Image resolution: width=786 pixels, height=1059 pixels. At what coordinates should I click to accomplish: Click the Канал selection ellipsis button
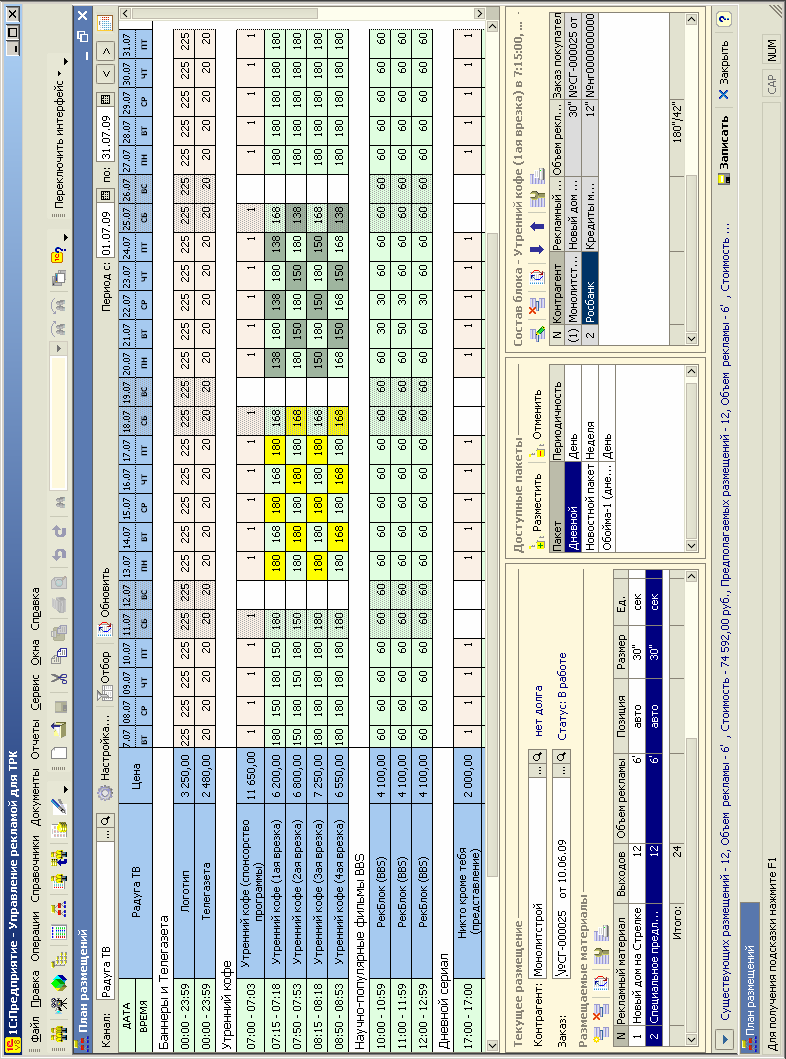(x=105, y=833)
